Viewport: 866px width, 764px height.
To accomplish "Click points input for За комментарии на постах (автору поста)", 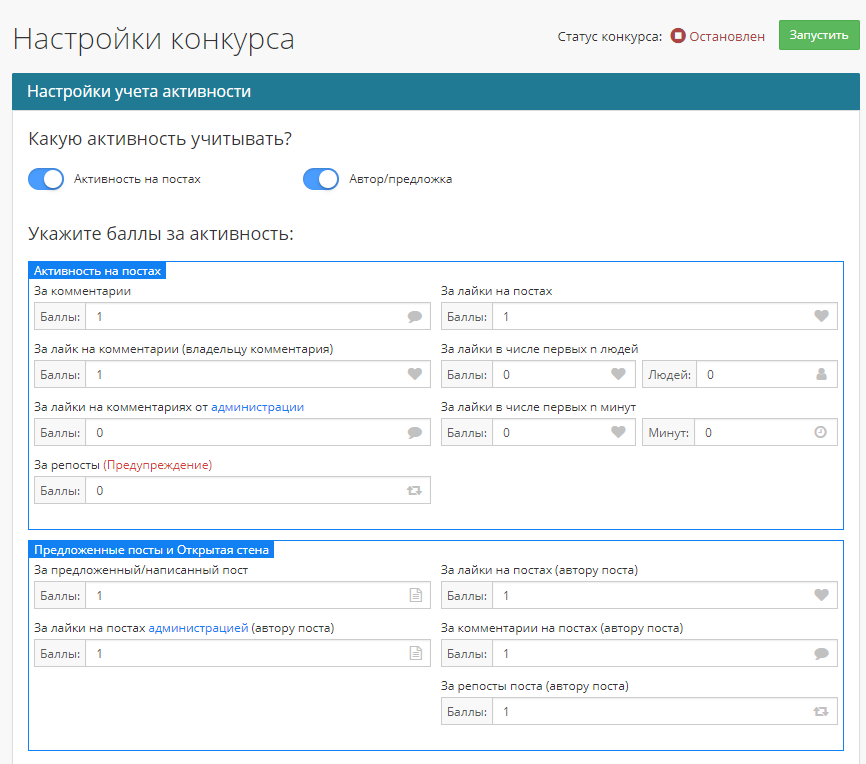I will point(650,654).
